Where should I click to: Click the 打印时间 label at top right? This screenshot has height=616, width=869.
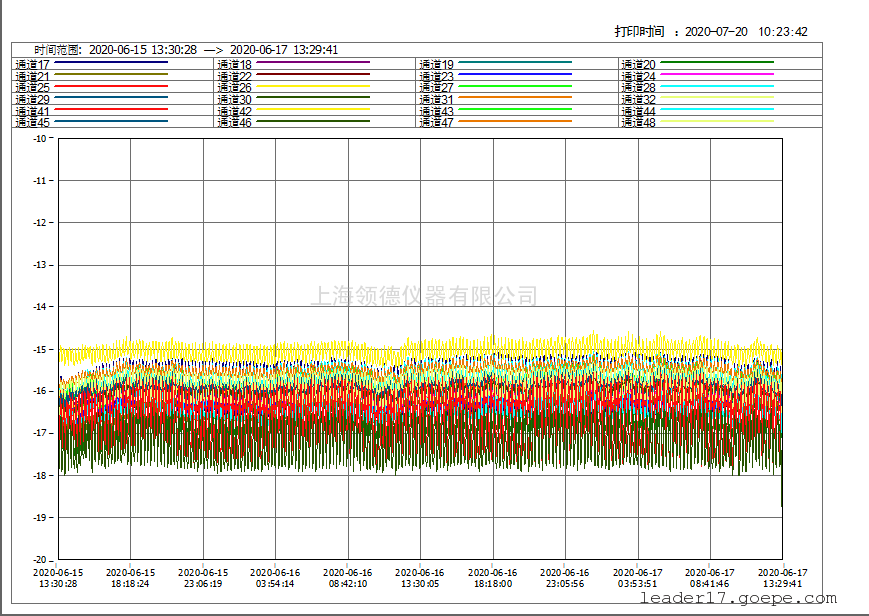[639, 31]
